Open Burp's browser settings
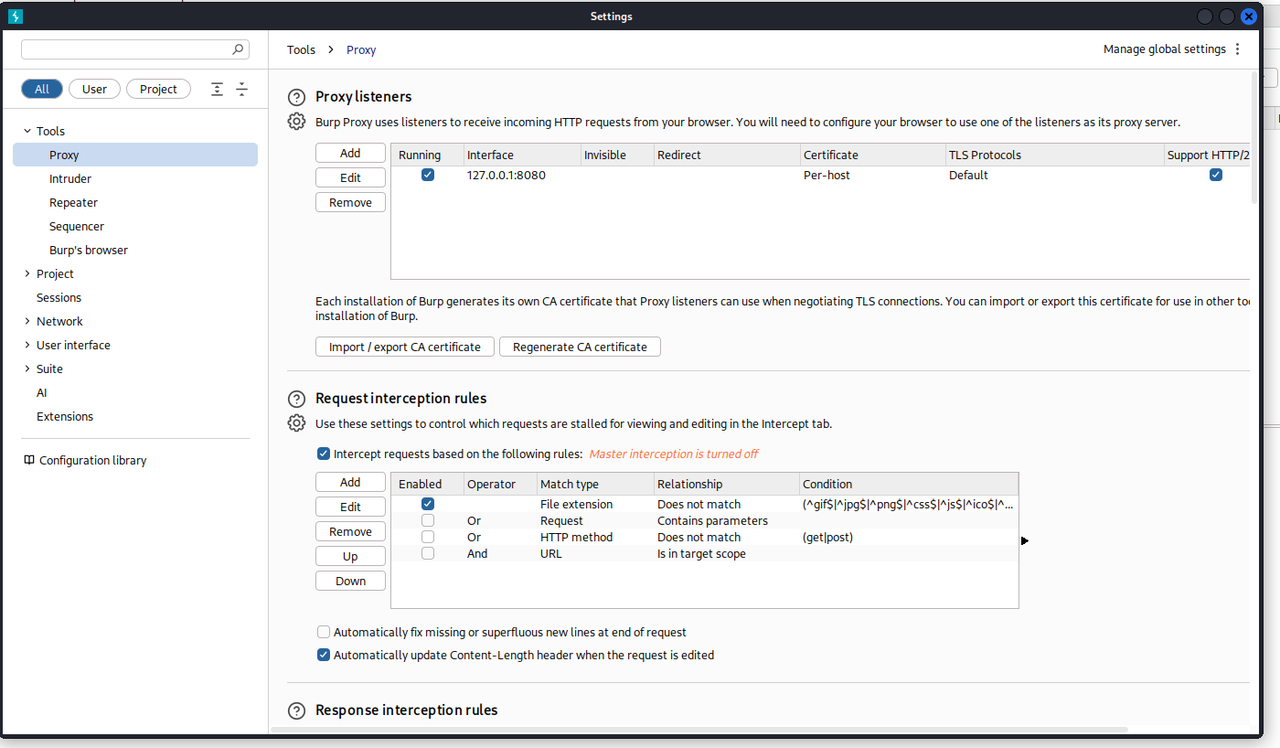This screenshot has width=1280, height=748. coord(89,250)
